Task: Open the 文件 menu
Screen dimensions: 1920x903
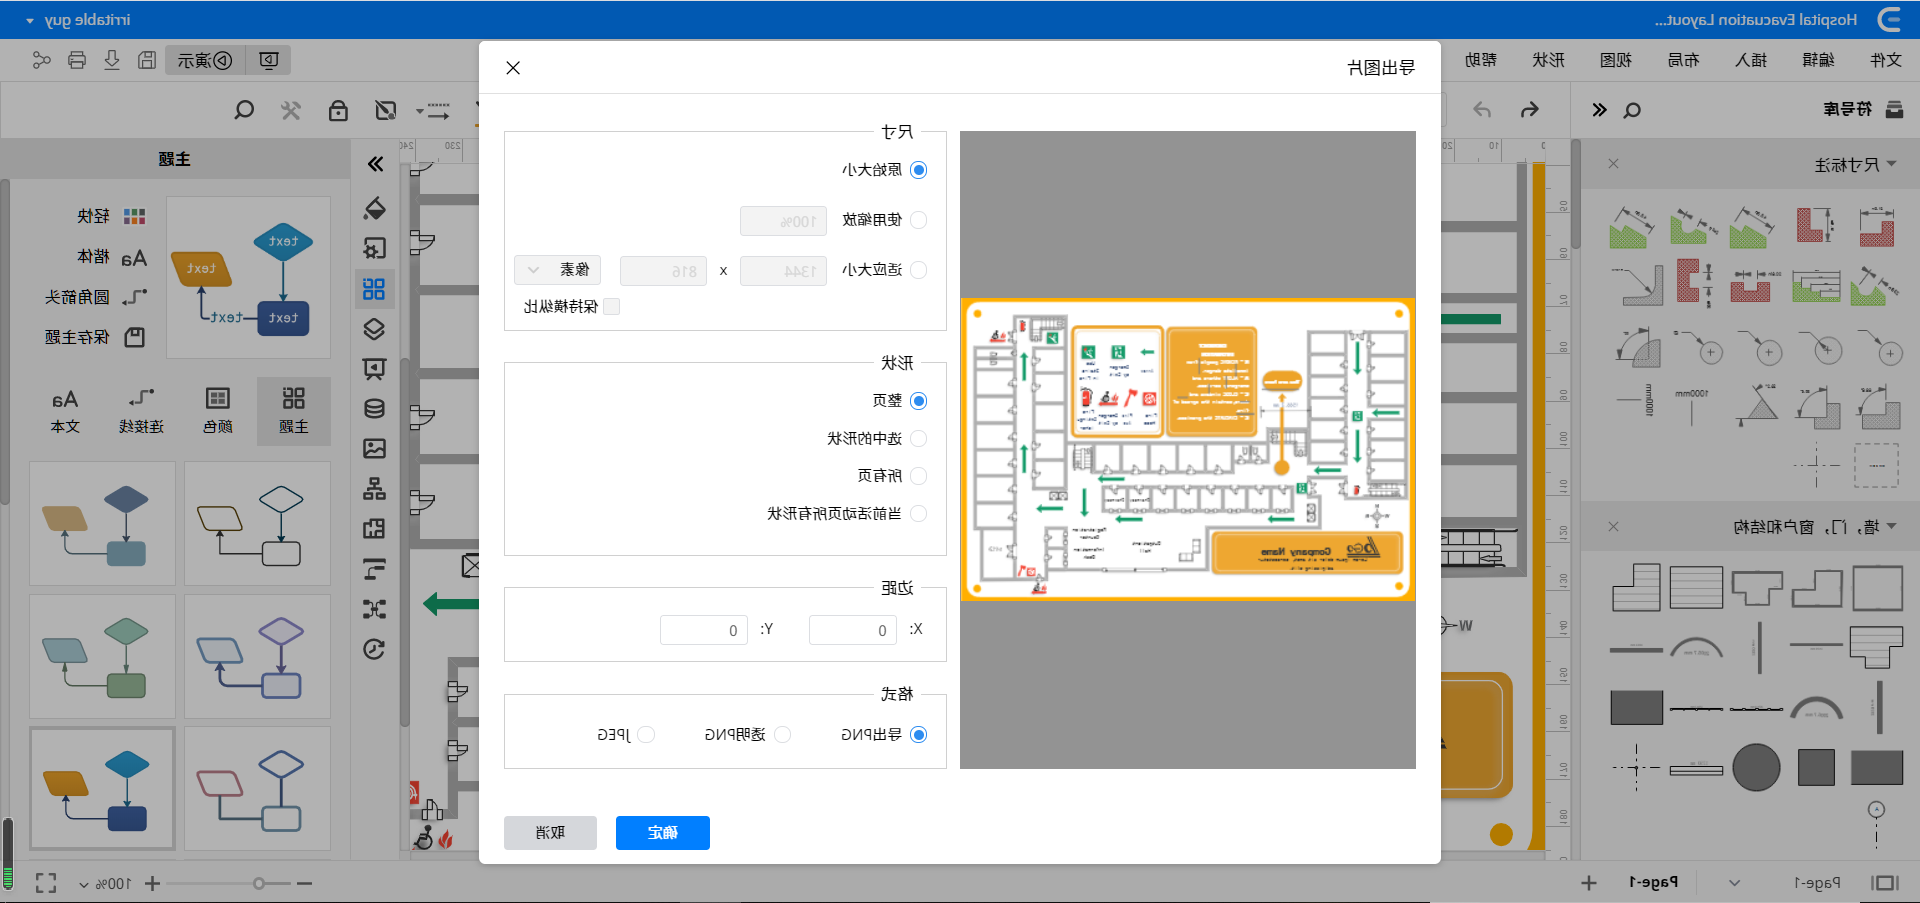Action: tap(1885, 60)
